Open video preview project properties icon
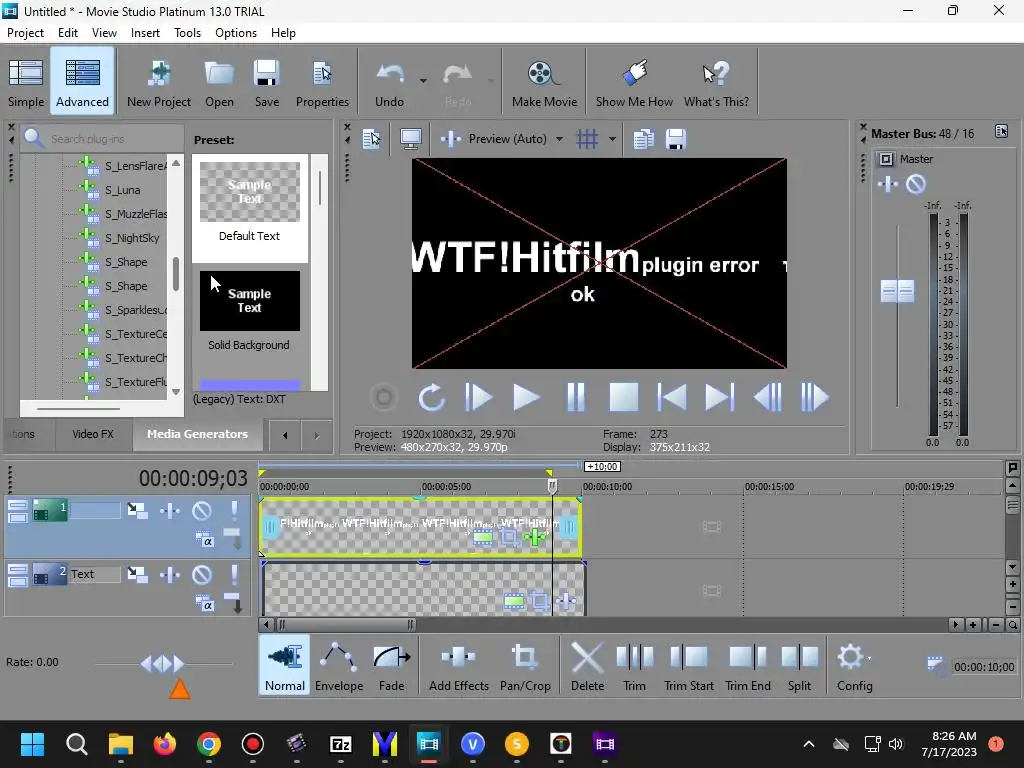The image size is (1024, 768). (372, 138)
